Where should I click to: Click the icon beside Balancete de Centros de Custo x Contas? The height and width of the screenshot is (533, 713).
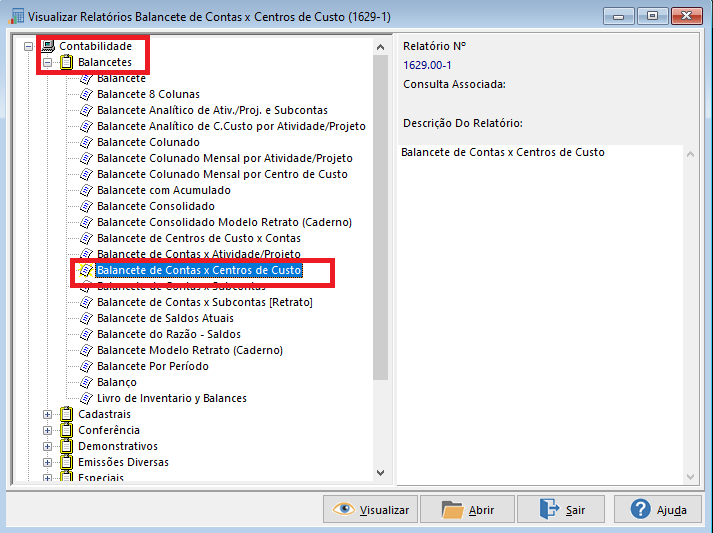coord(86,238)
